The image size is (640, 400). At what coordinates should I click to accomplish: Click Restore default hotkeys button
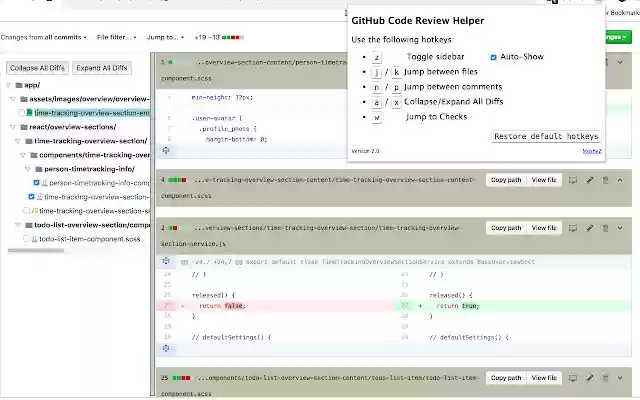(546, 136)
